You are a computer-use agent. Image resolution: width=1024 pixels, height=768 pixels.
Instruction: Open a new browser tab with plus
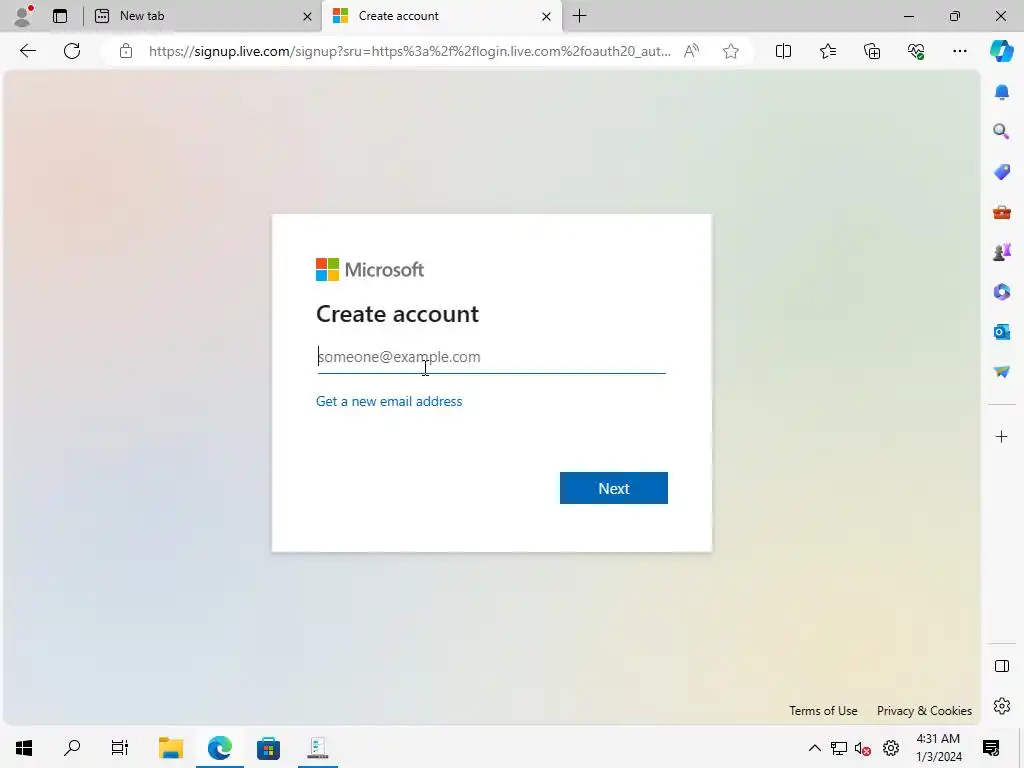pos(579,16)
